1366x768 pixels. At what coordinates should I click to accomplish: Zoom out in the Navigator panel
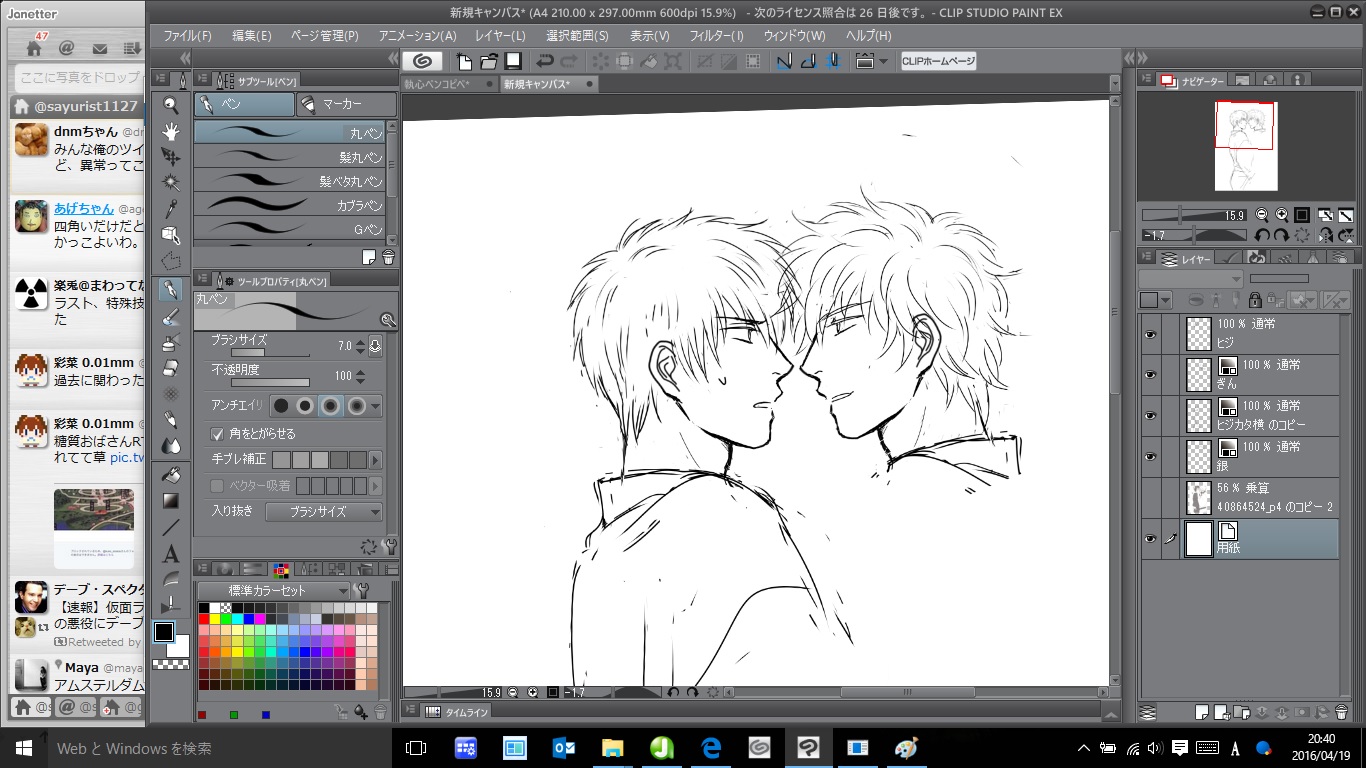[x=1262, y=215]
